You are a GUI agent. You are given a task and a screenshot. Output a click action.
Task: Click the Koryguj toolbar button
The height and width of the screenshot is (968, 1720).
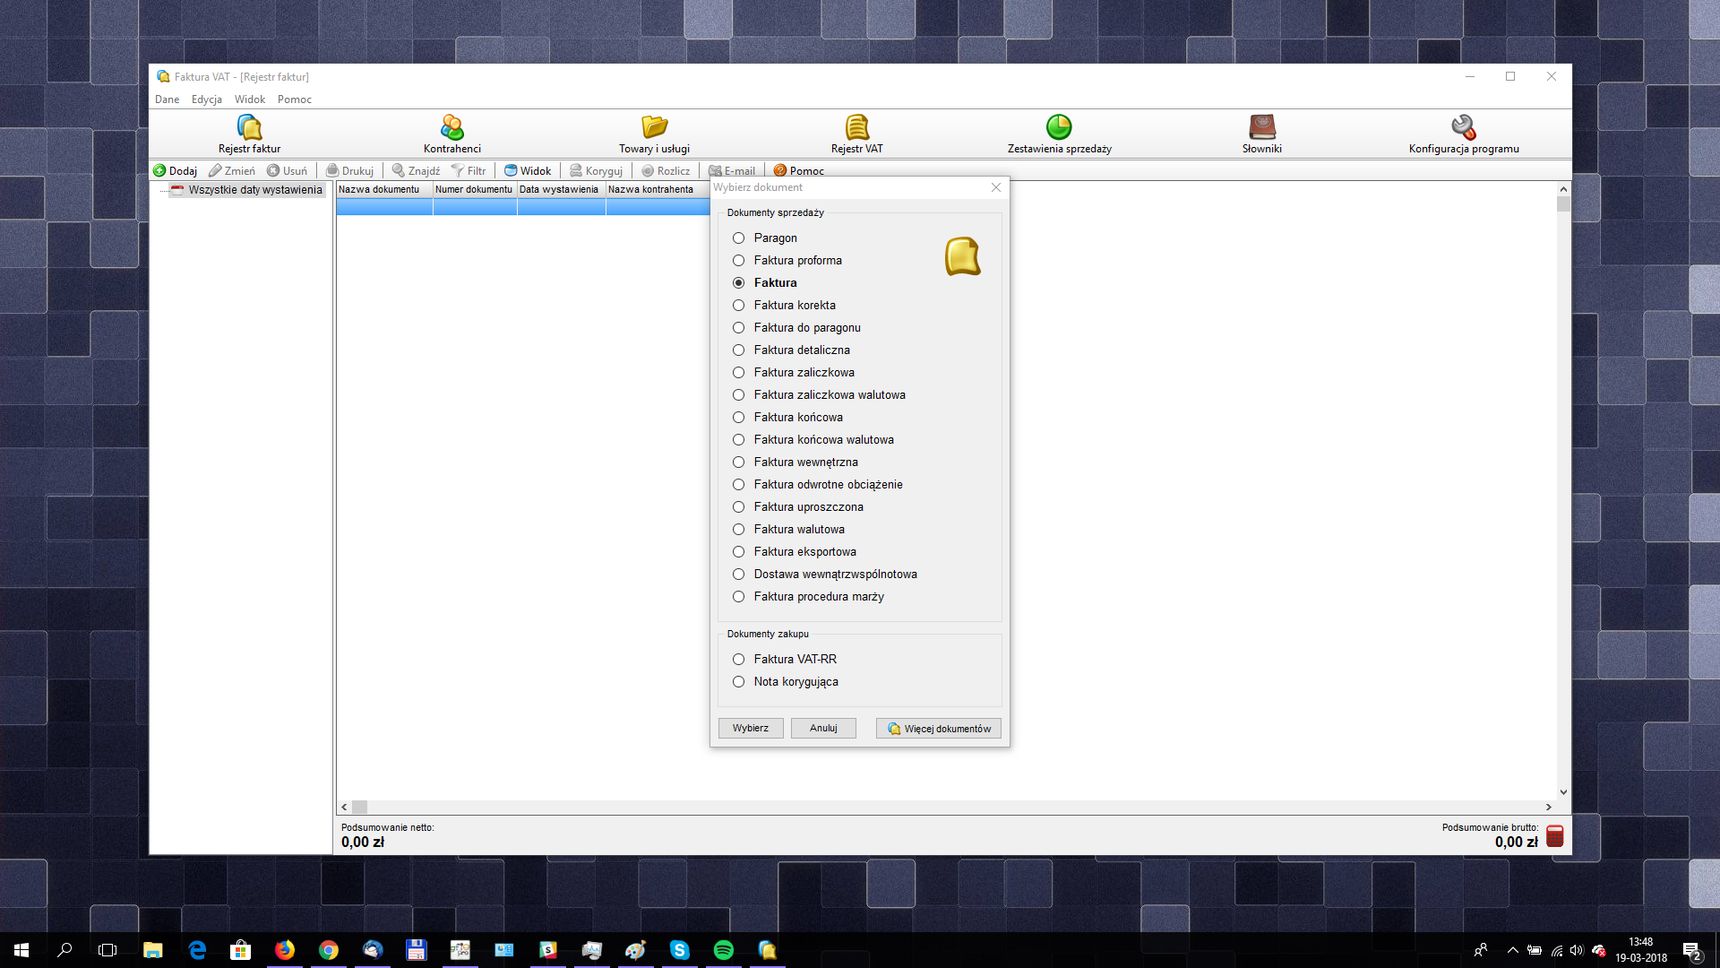596,171
